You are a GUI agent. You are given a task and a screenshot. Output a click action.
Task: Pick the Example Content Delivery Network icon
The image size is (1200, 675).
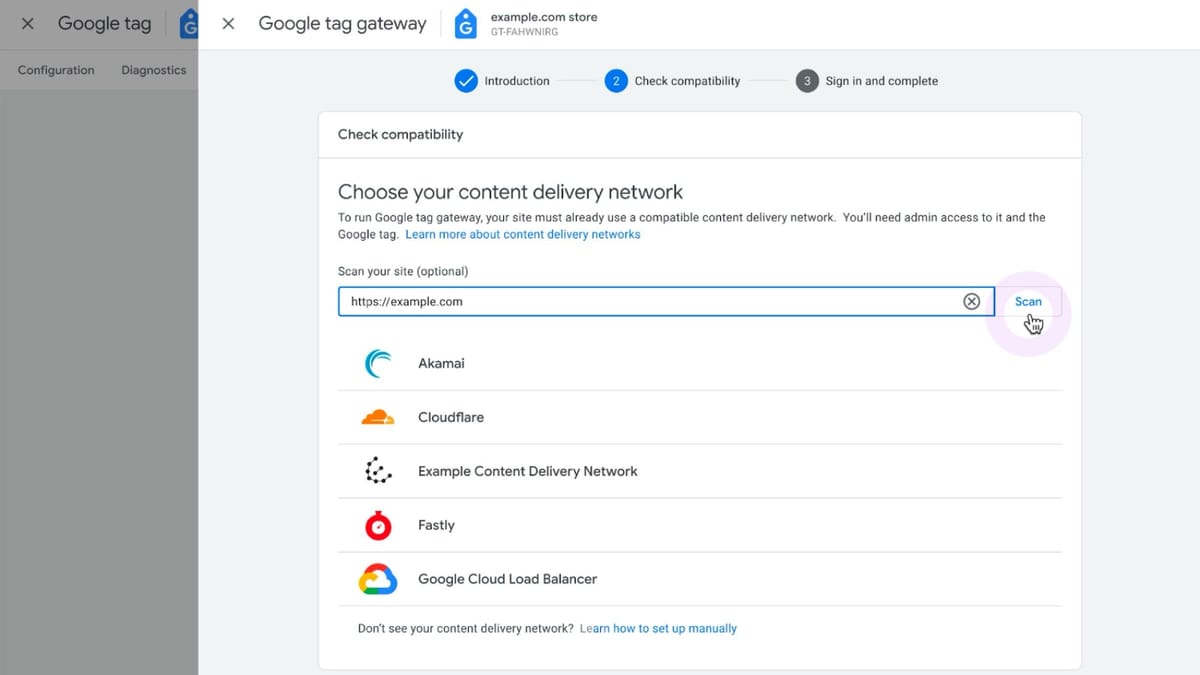(x=378, y=471)
